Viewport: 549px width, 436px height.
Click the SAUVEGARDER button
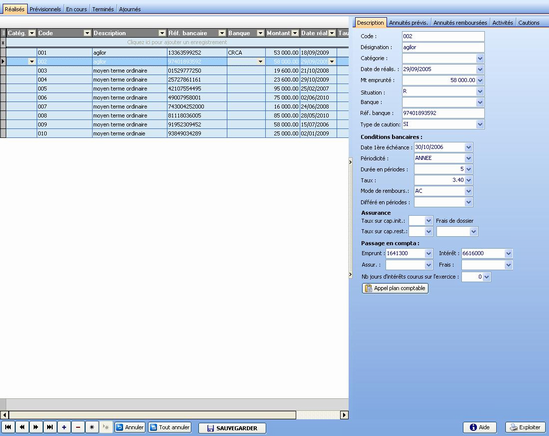click(x=232, y=428)
